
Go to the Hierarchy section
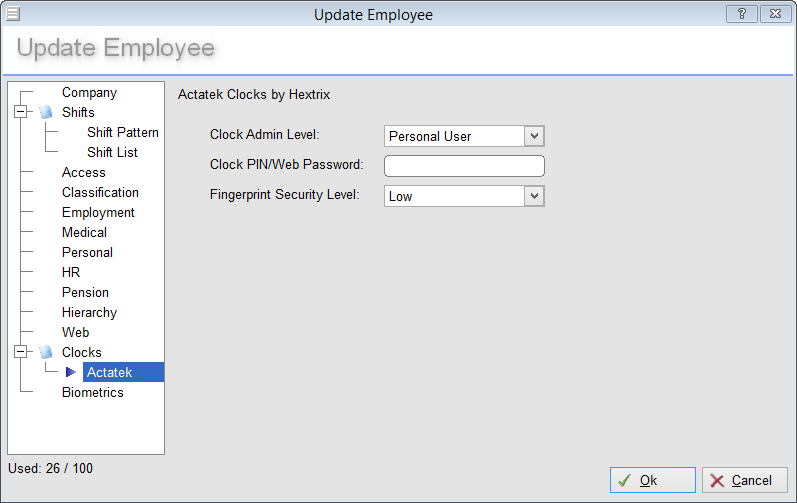pyautogui.click(x=89, y=312)
